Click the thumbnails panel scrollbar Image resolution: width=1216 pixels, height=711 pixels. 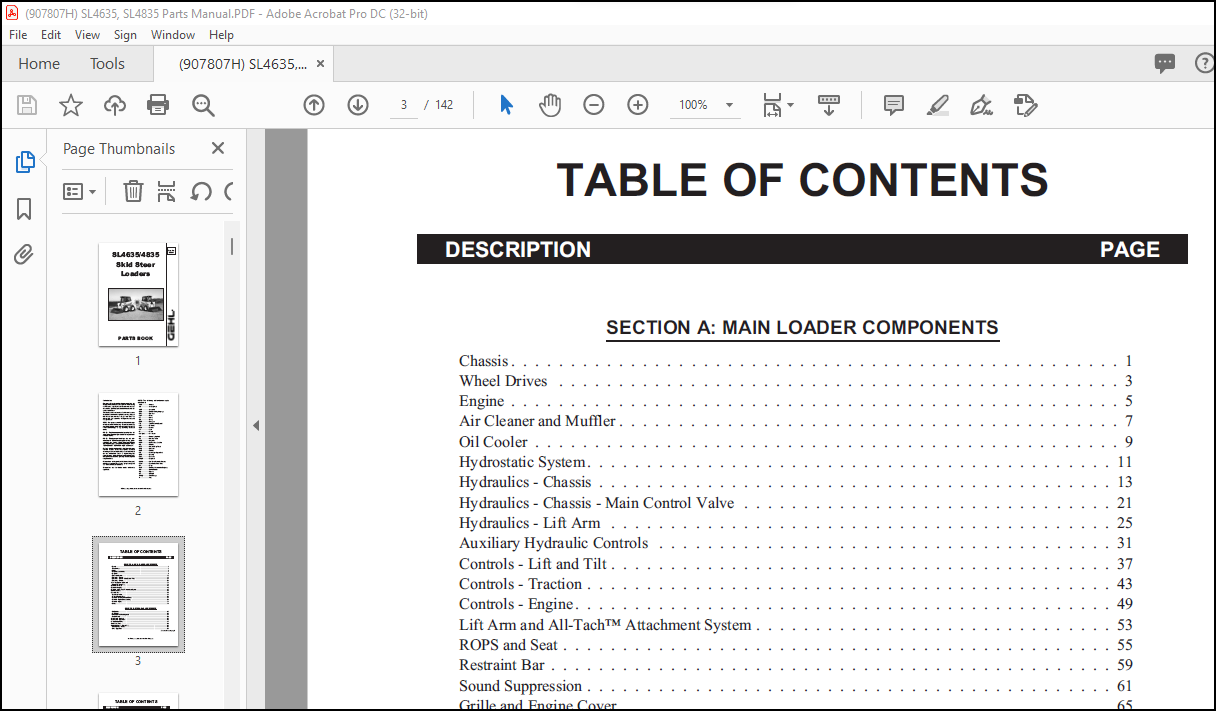point(232,246)
